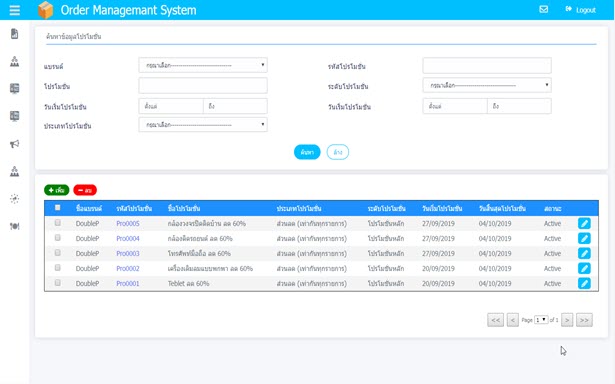Open the megaphone promotion sidebar icon
Image resolution: width=615 pixels, height=384 pixels.
point(15,144)
